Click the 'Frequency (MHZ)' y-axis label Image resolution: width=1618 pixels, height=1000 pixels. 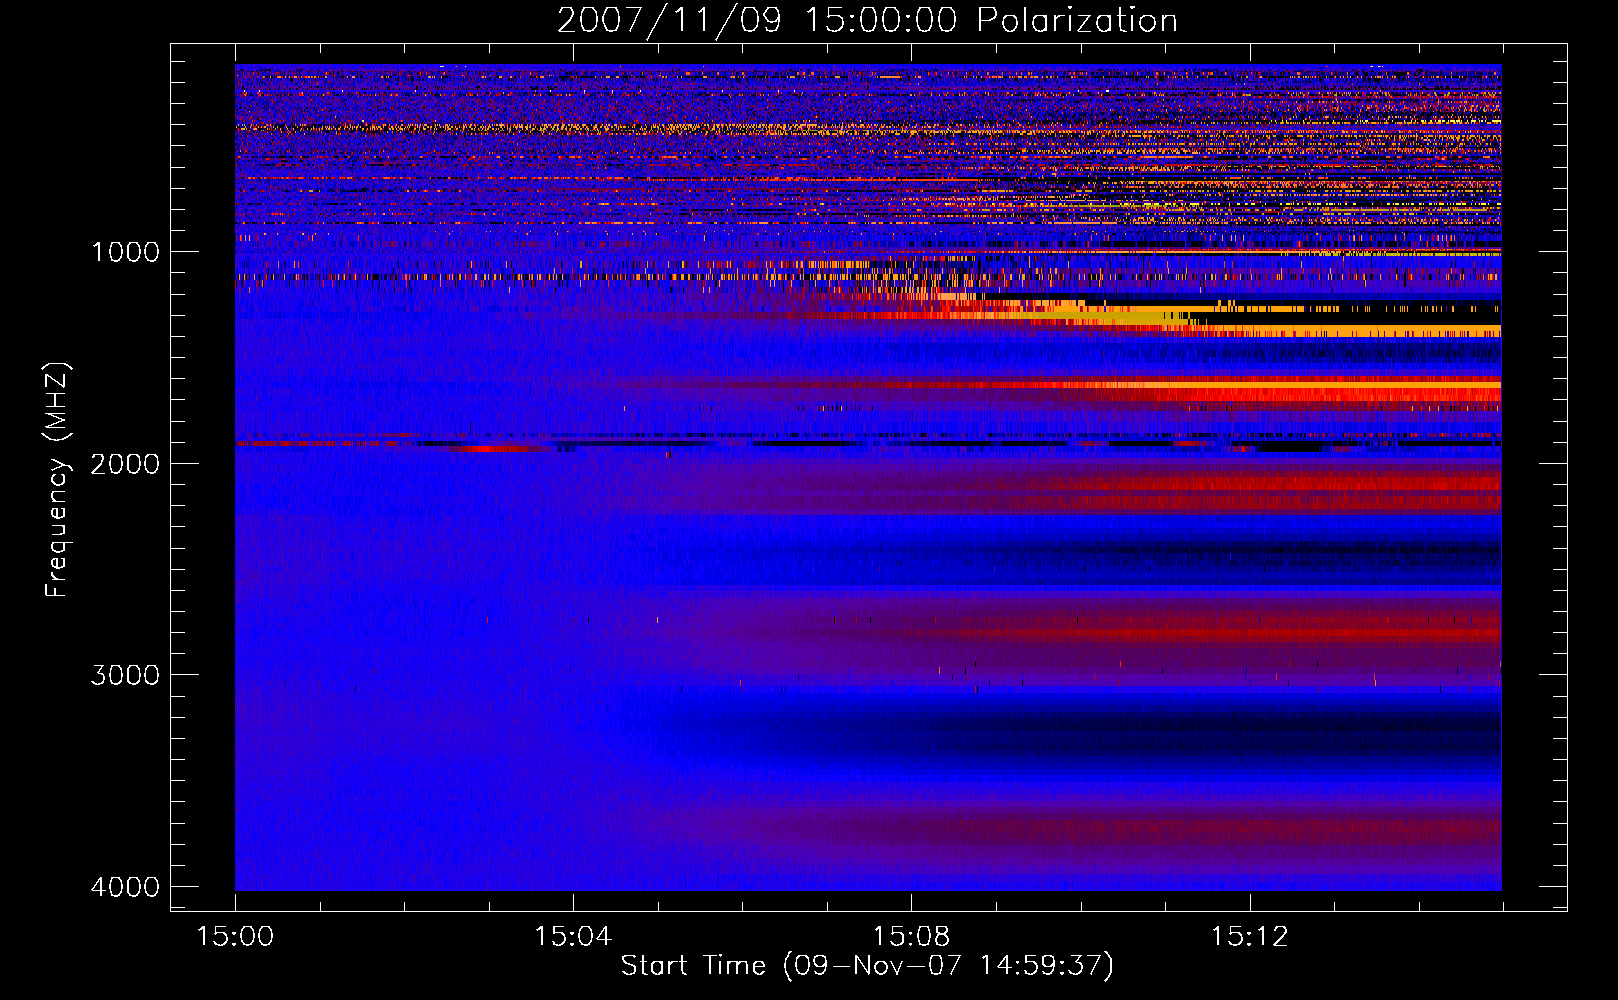57,480
